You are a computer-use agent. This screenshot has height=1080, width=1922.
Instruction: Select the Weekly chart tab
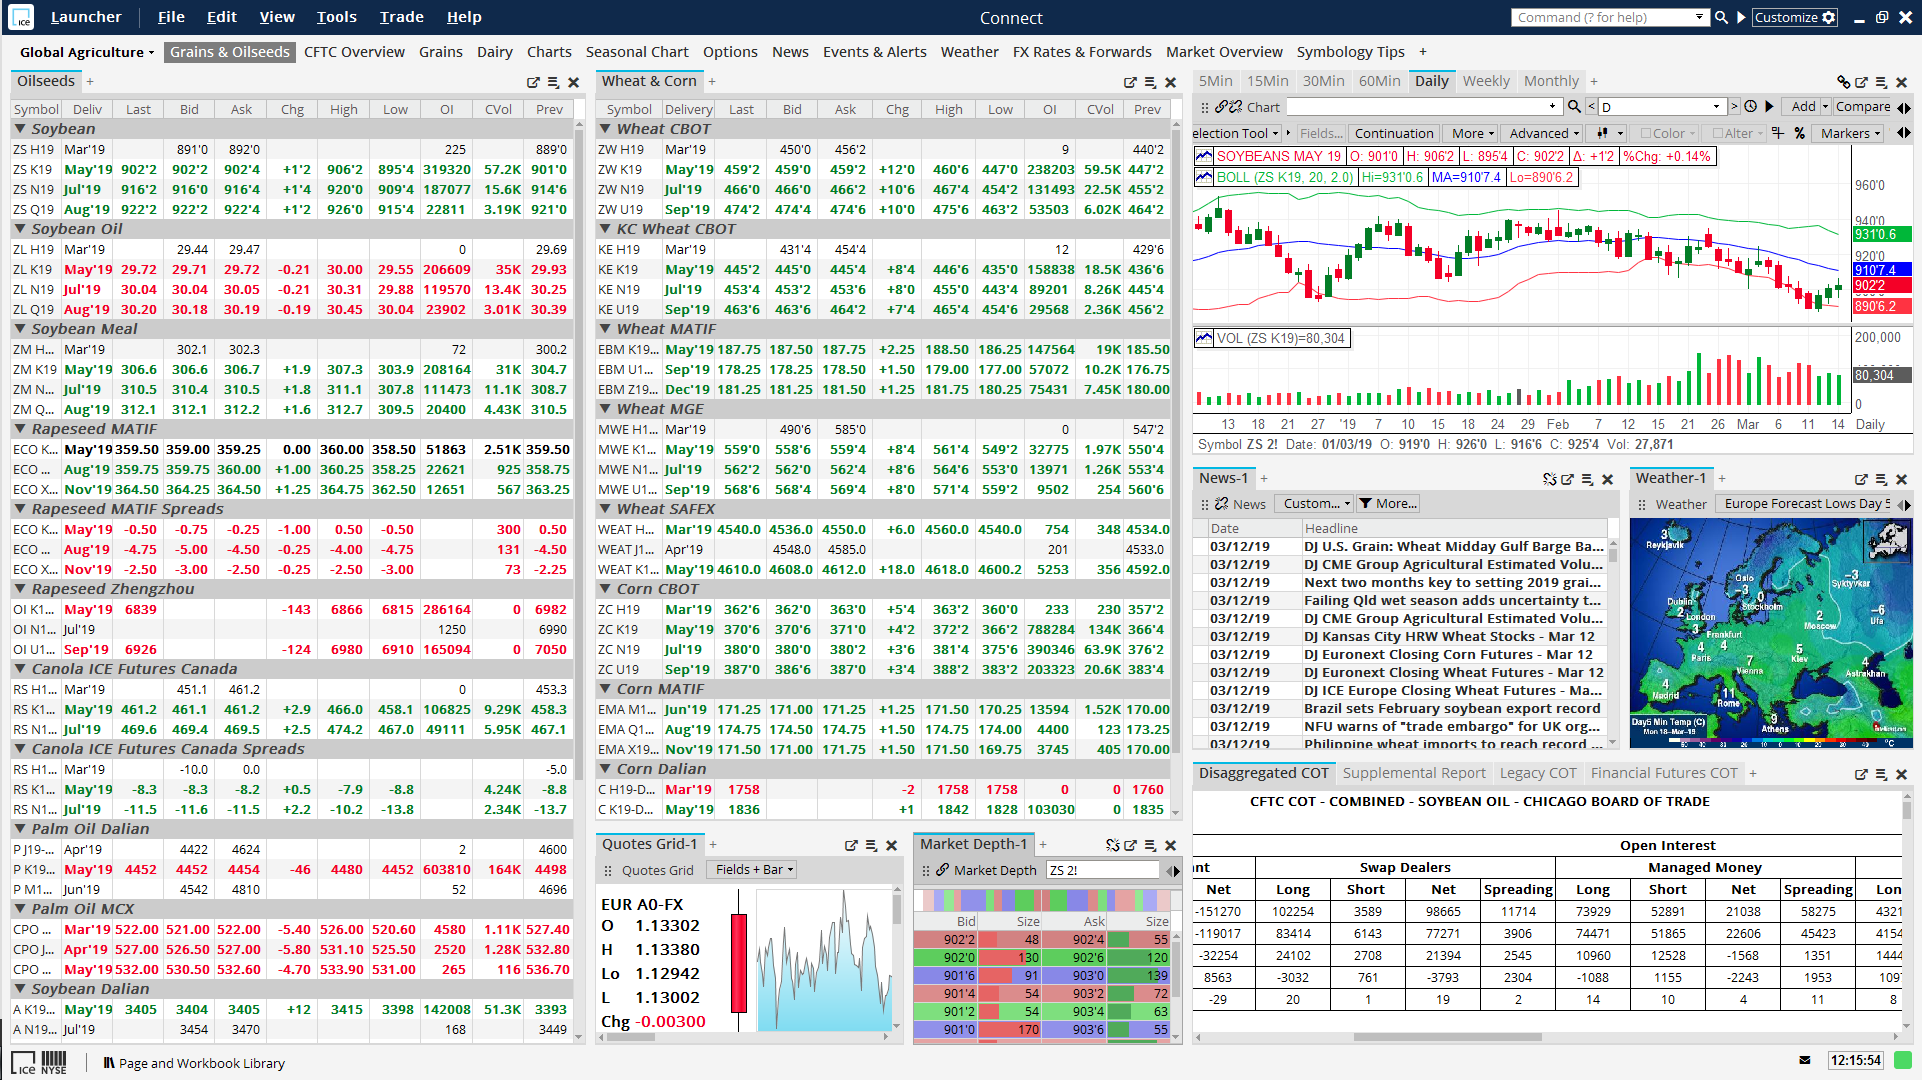pos(1486,81)
